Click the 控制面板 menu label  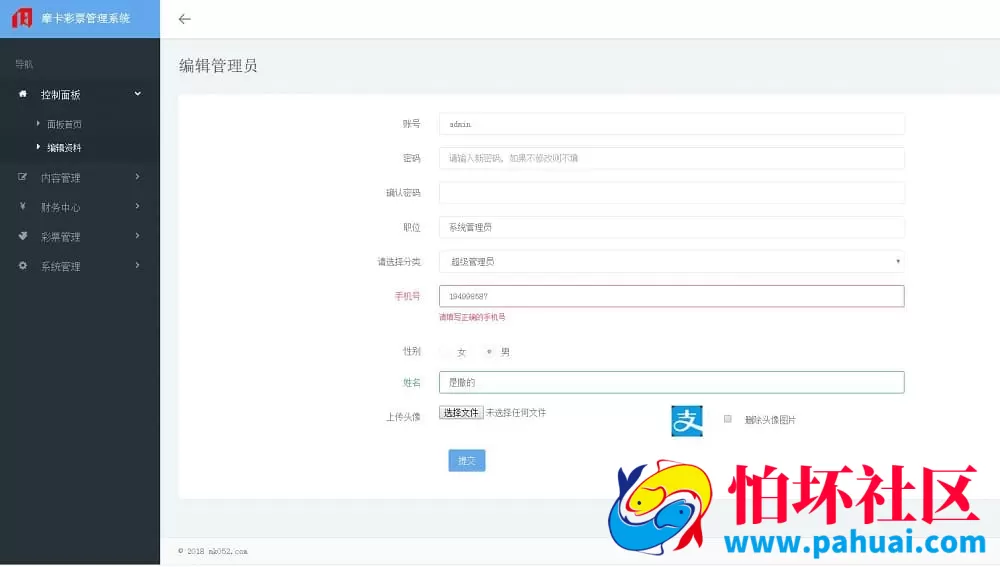[x=61, y=95]
